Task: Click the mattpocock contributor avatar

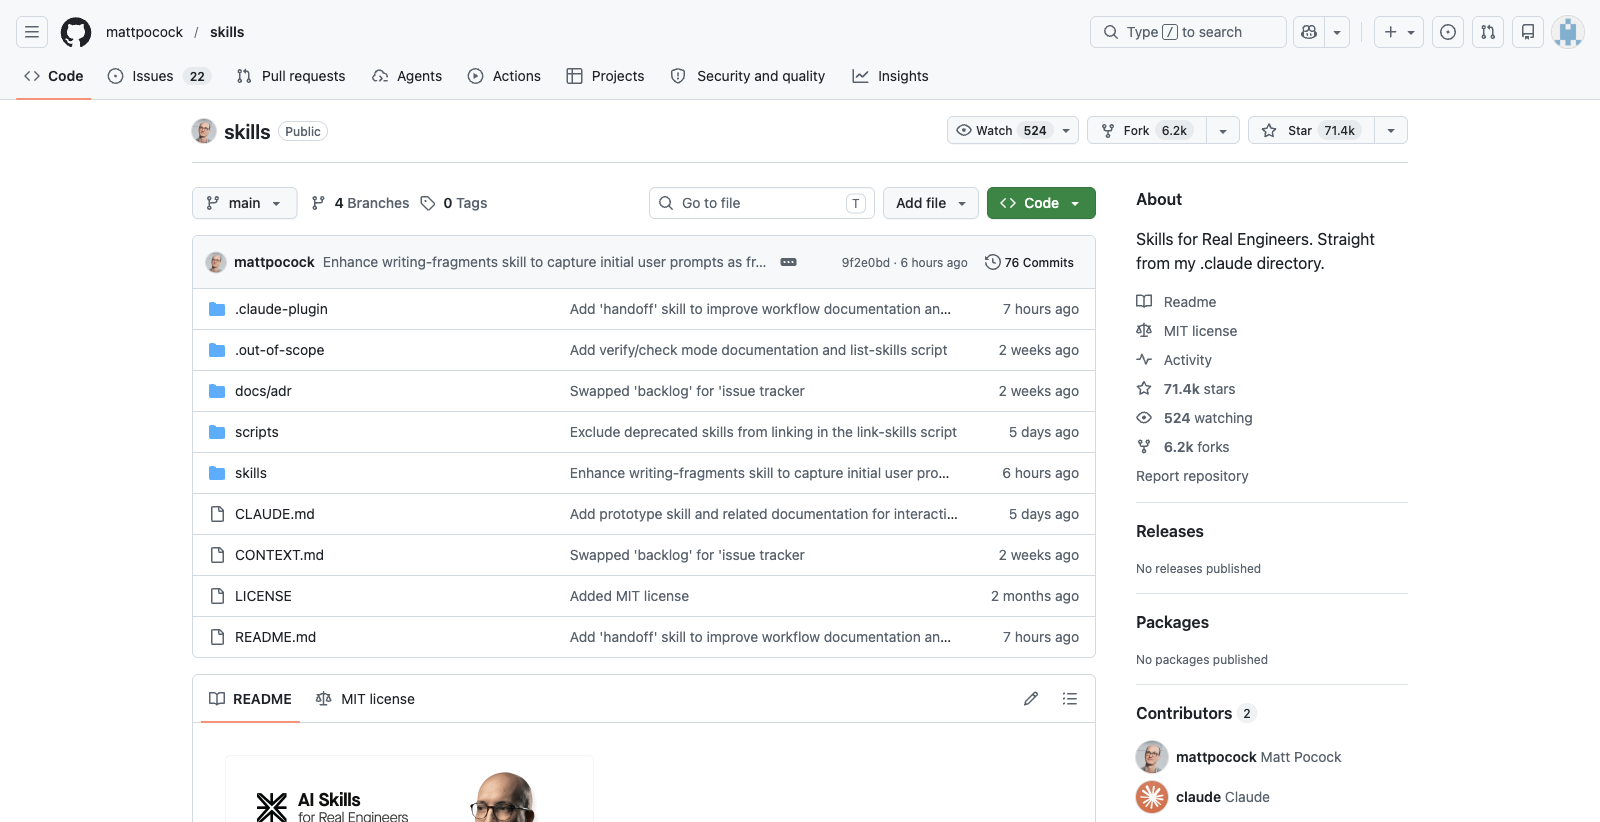Action: (x=1152, y=757)
